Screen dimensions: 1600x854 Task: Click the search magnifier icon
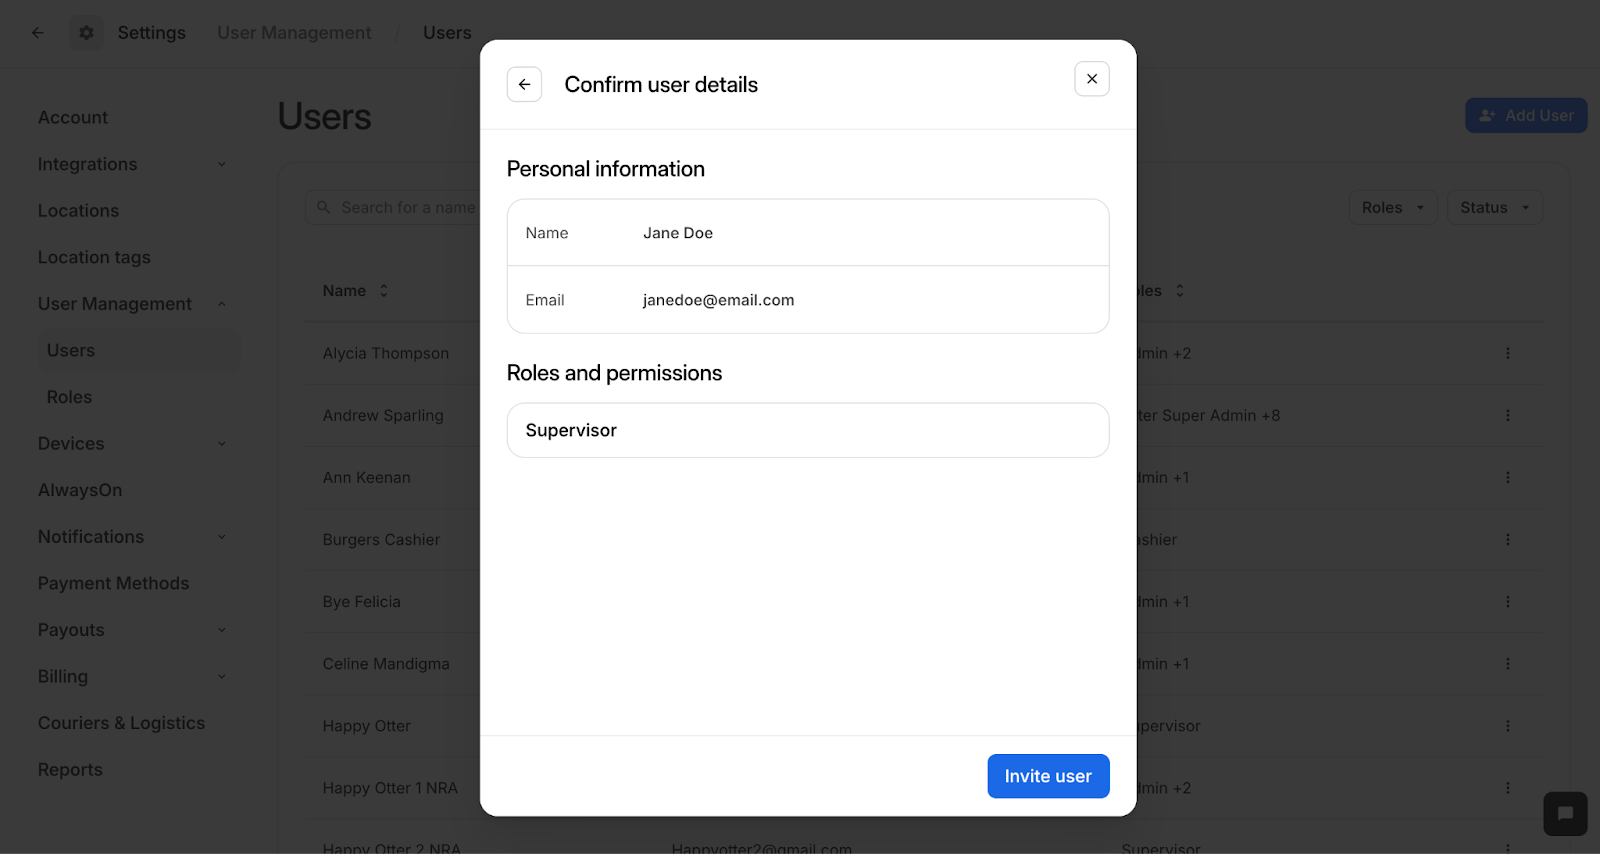tap(324, 207)
